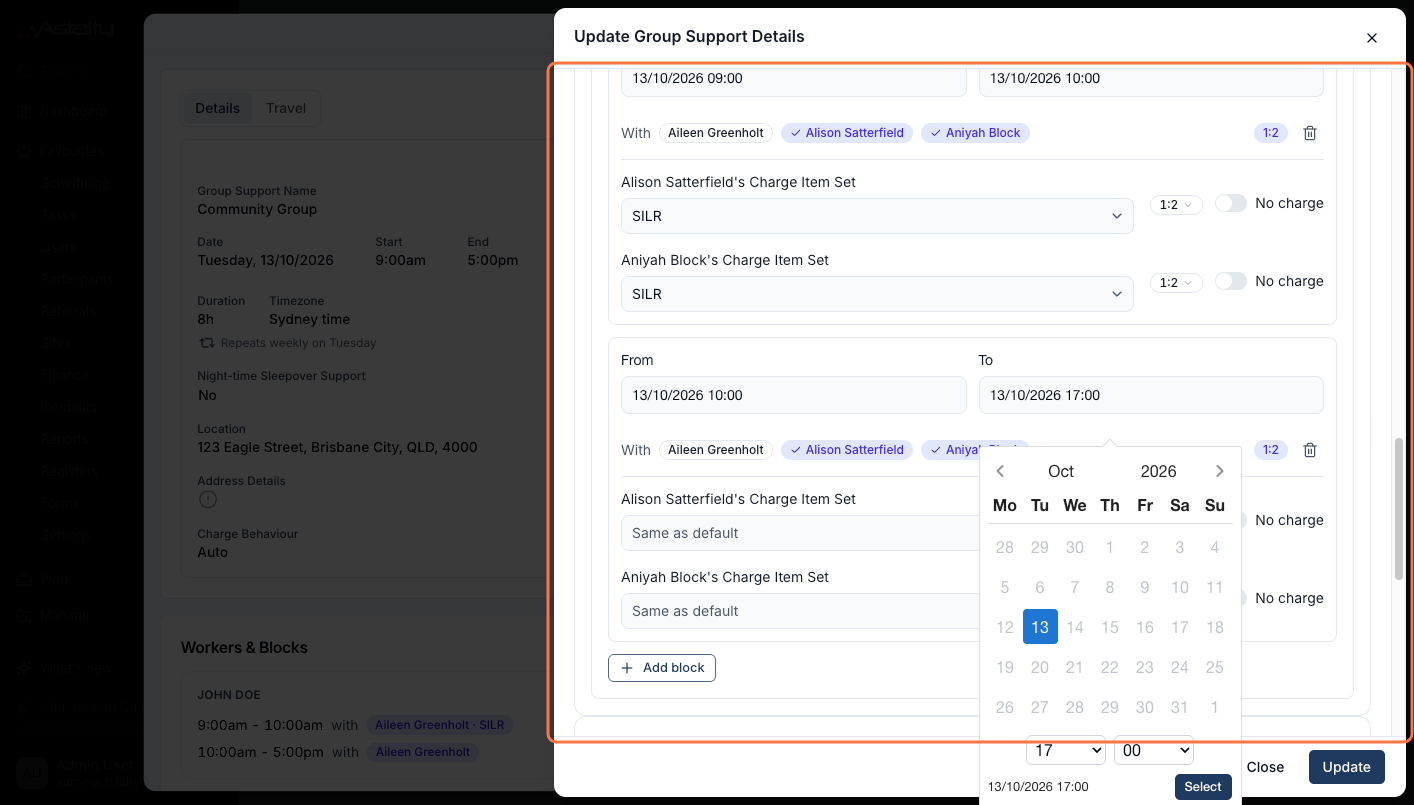Screen dimensions: 1414x805
Task: Click the Add block button
Action: click(x=662, y=668)
